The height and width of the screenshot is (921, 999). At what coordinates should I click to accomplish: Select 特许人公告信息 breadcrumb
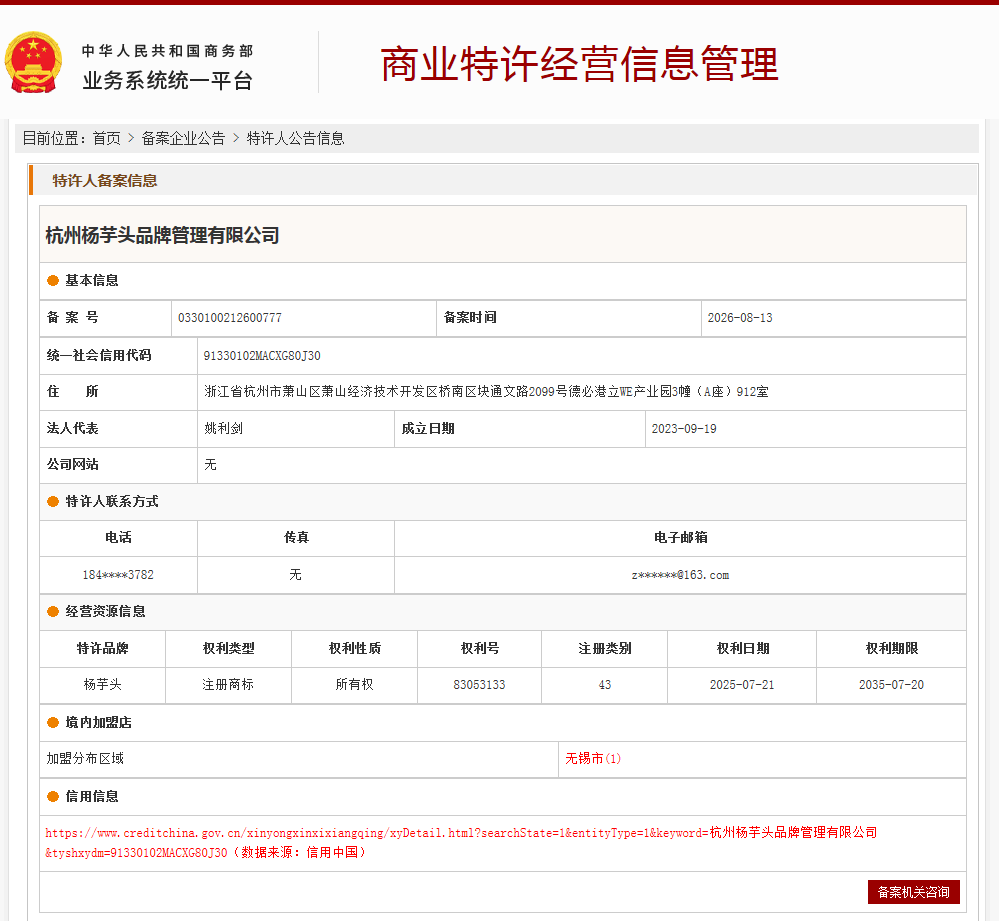296,138
